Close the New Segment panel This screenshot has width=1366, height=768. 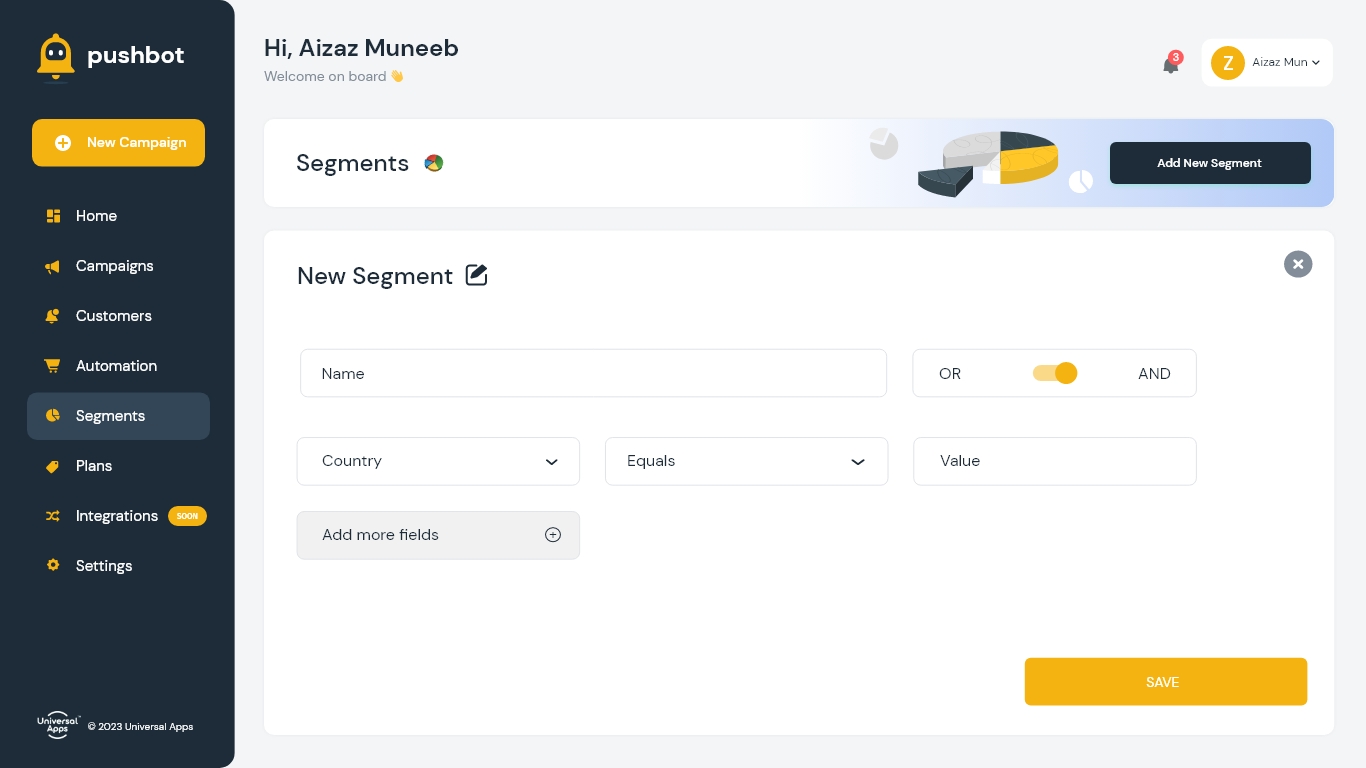pos(1298,264)
